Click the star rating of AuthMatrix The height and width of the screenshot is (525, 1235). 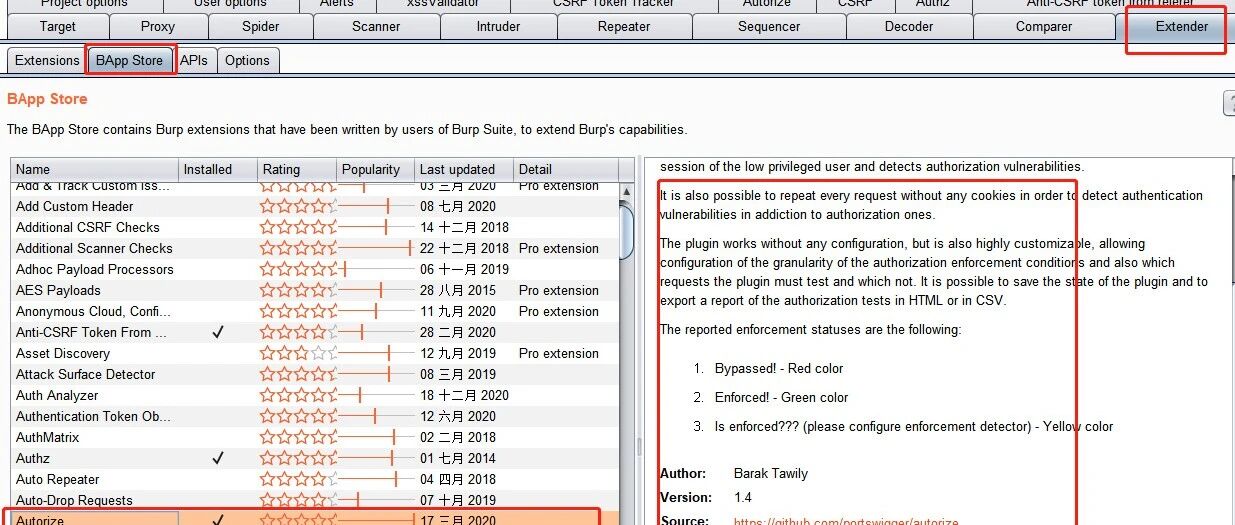299,437
